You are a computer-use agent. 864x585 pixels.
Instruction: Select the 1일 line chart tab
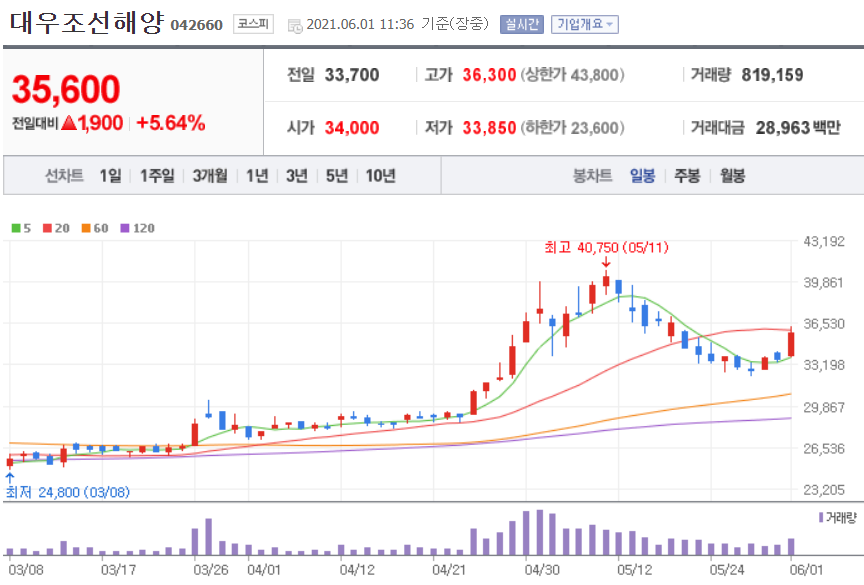click(x=110, y=176)
